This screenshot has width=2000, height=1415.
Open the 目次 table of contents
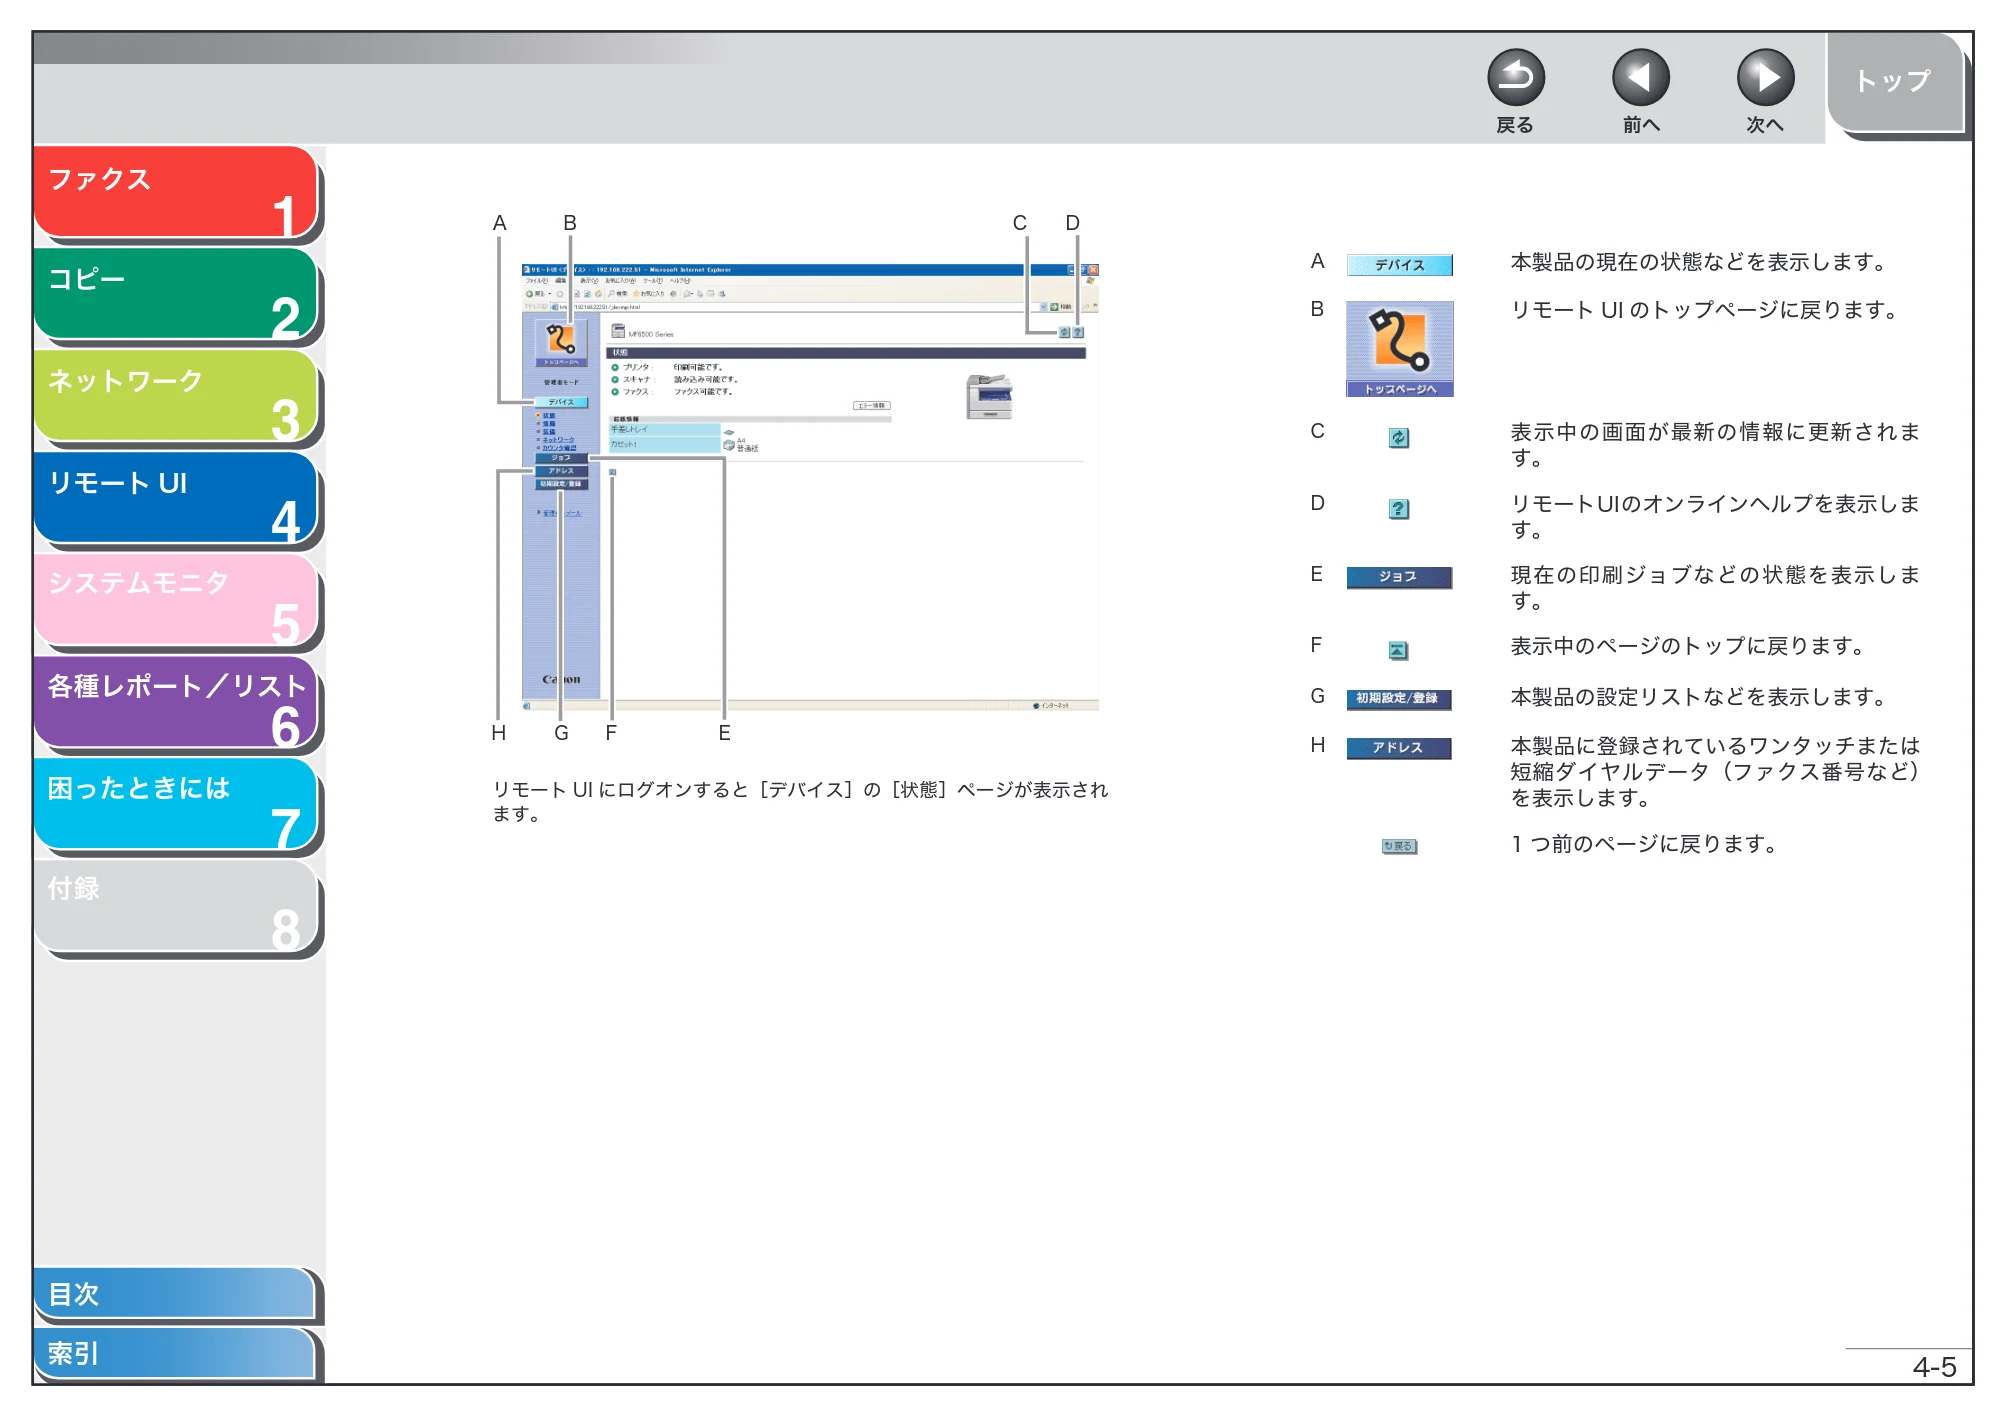click(174, 1294)
